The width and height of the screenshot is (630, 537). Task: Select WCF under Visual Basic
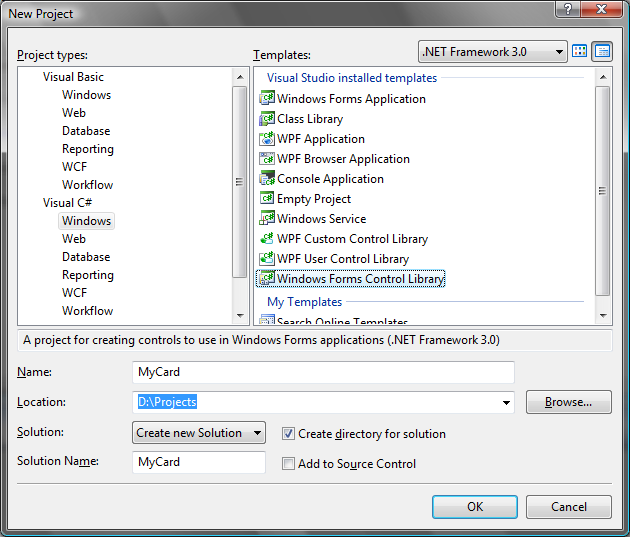pos(74,167)
